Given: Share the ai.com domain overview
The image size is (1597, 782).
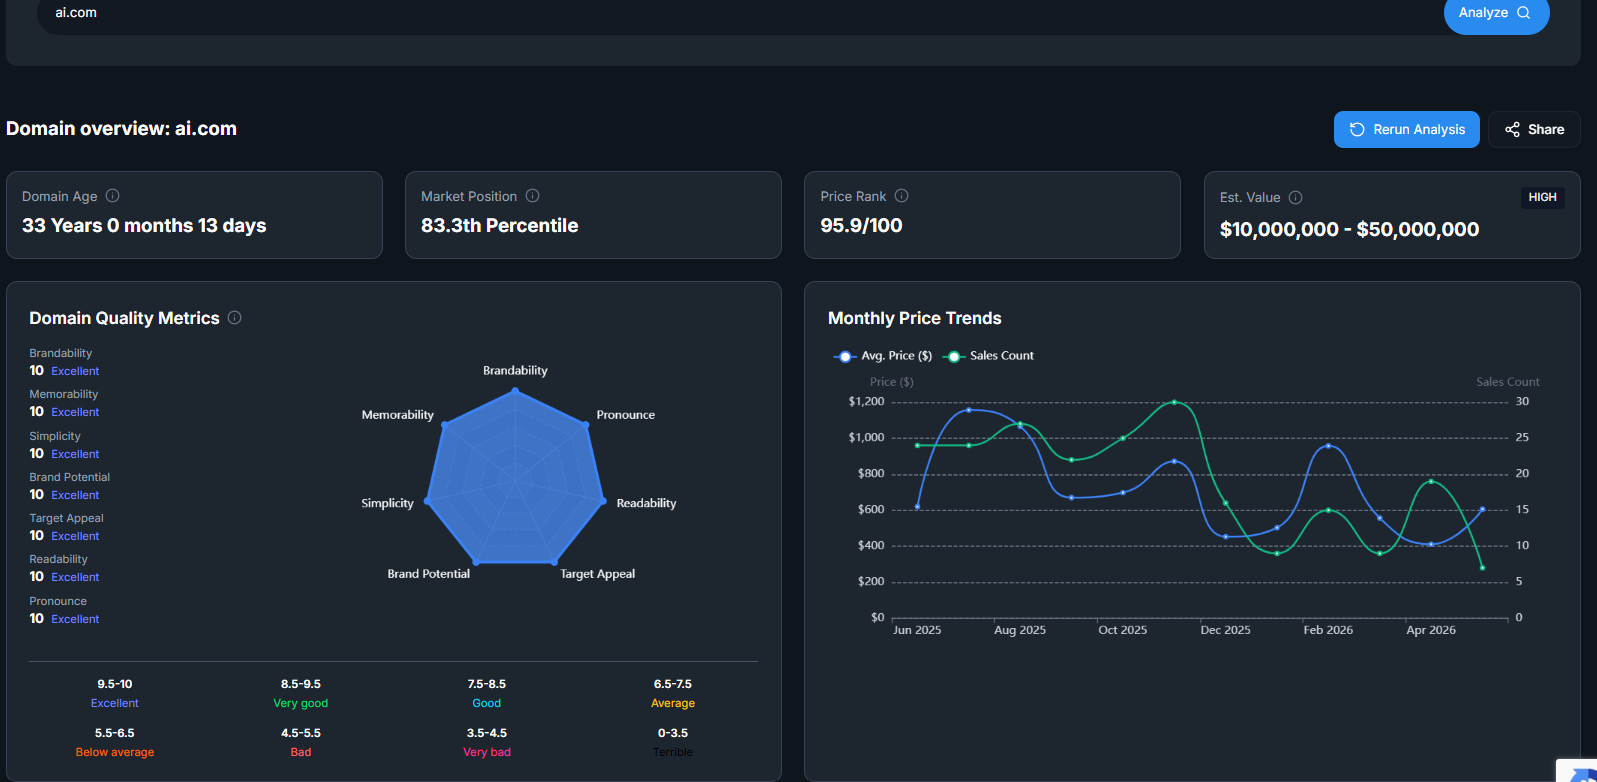Looking at the screenshot, I should pos(1534,130).
